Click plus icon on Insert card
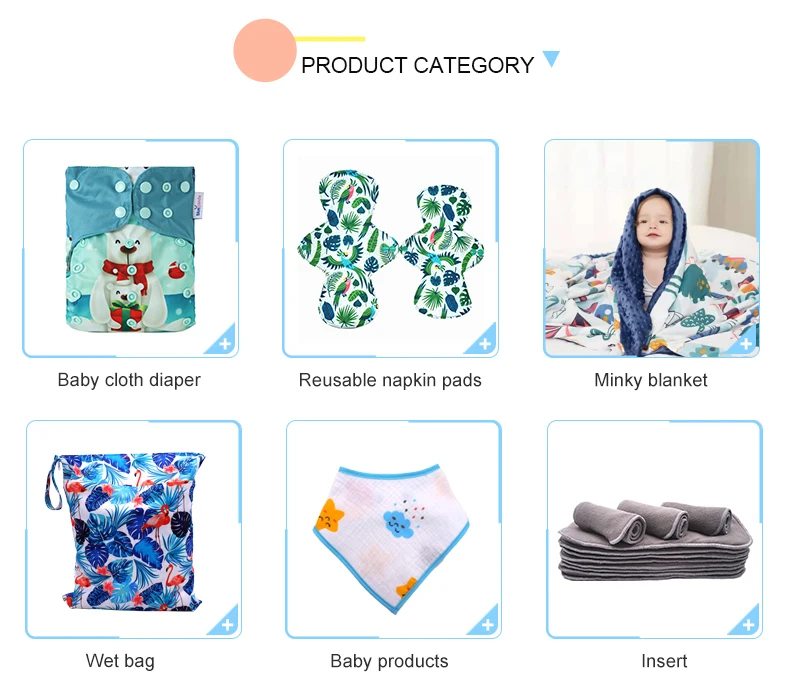 748,625
